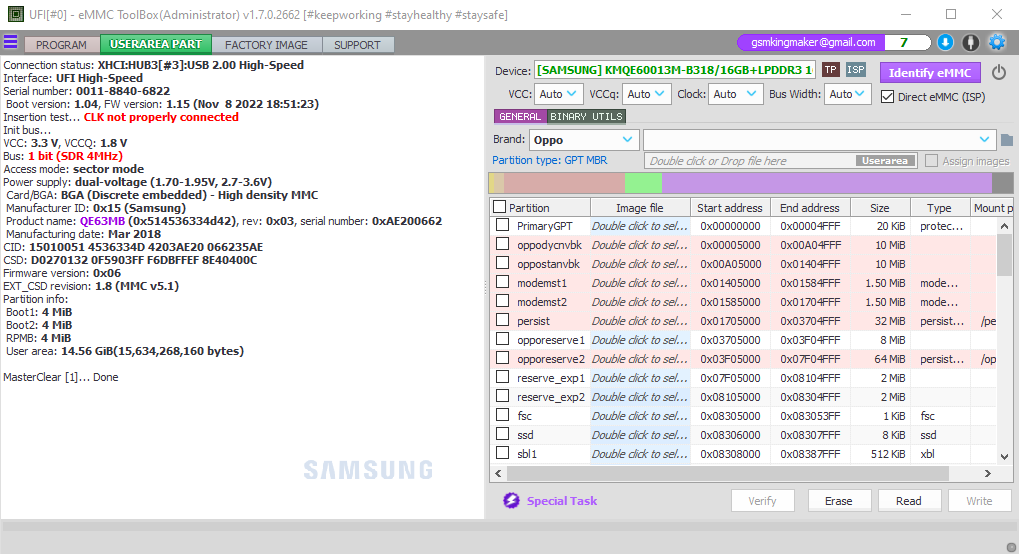The height and width of the screenshot is (554, 1019).
Task: Open the Brand dropdown showing Oppo
Action: point(584,140)
